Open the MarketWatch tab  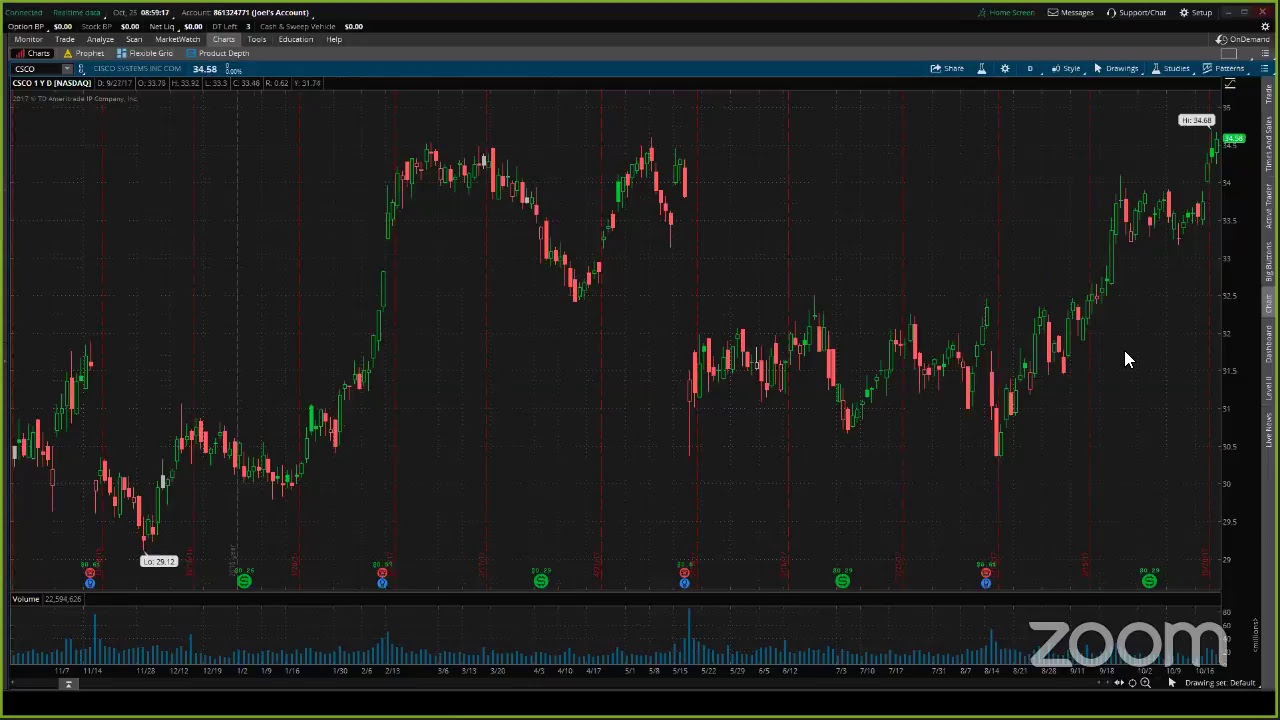pyautogui.click(x=177, y=39)
